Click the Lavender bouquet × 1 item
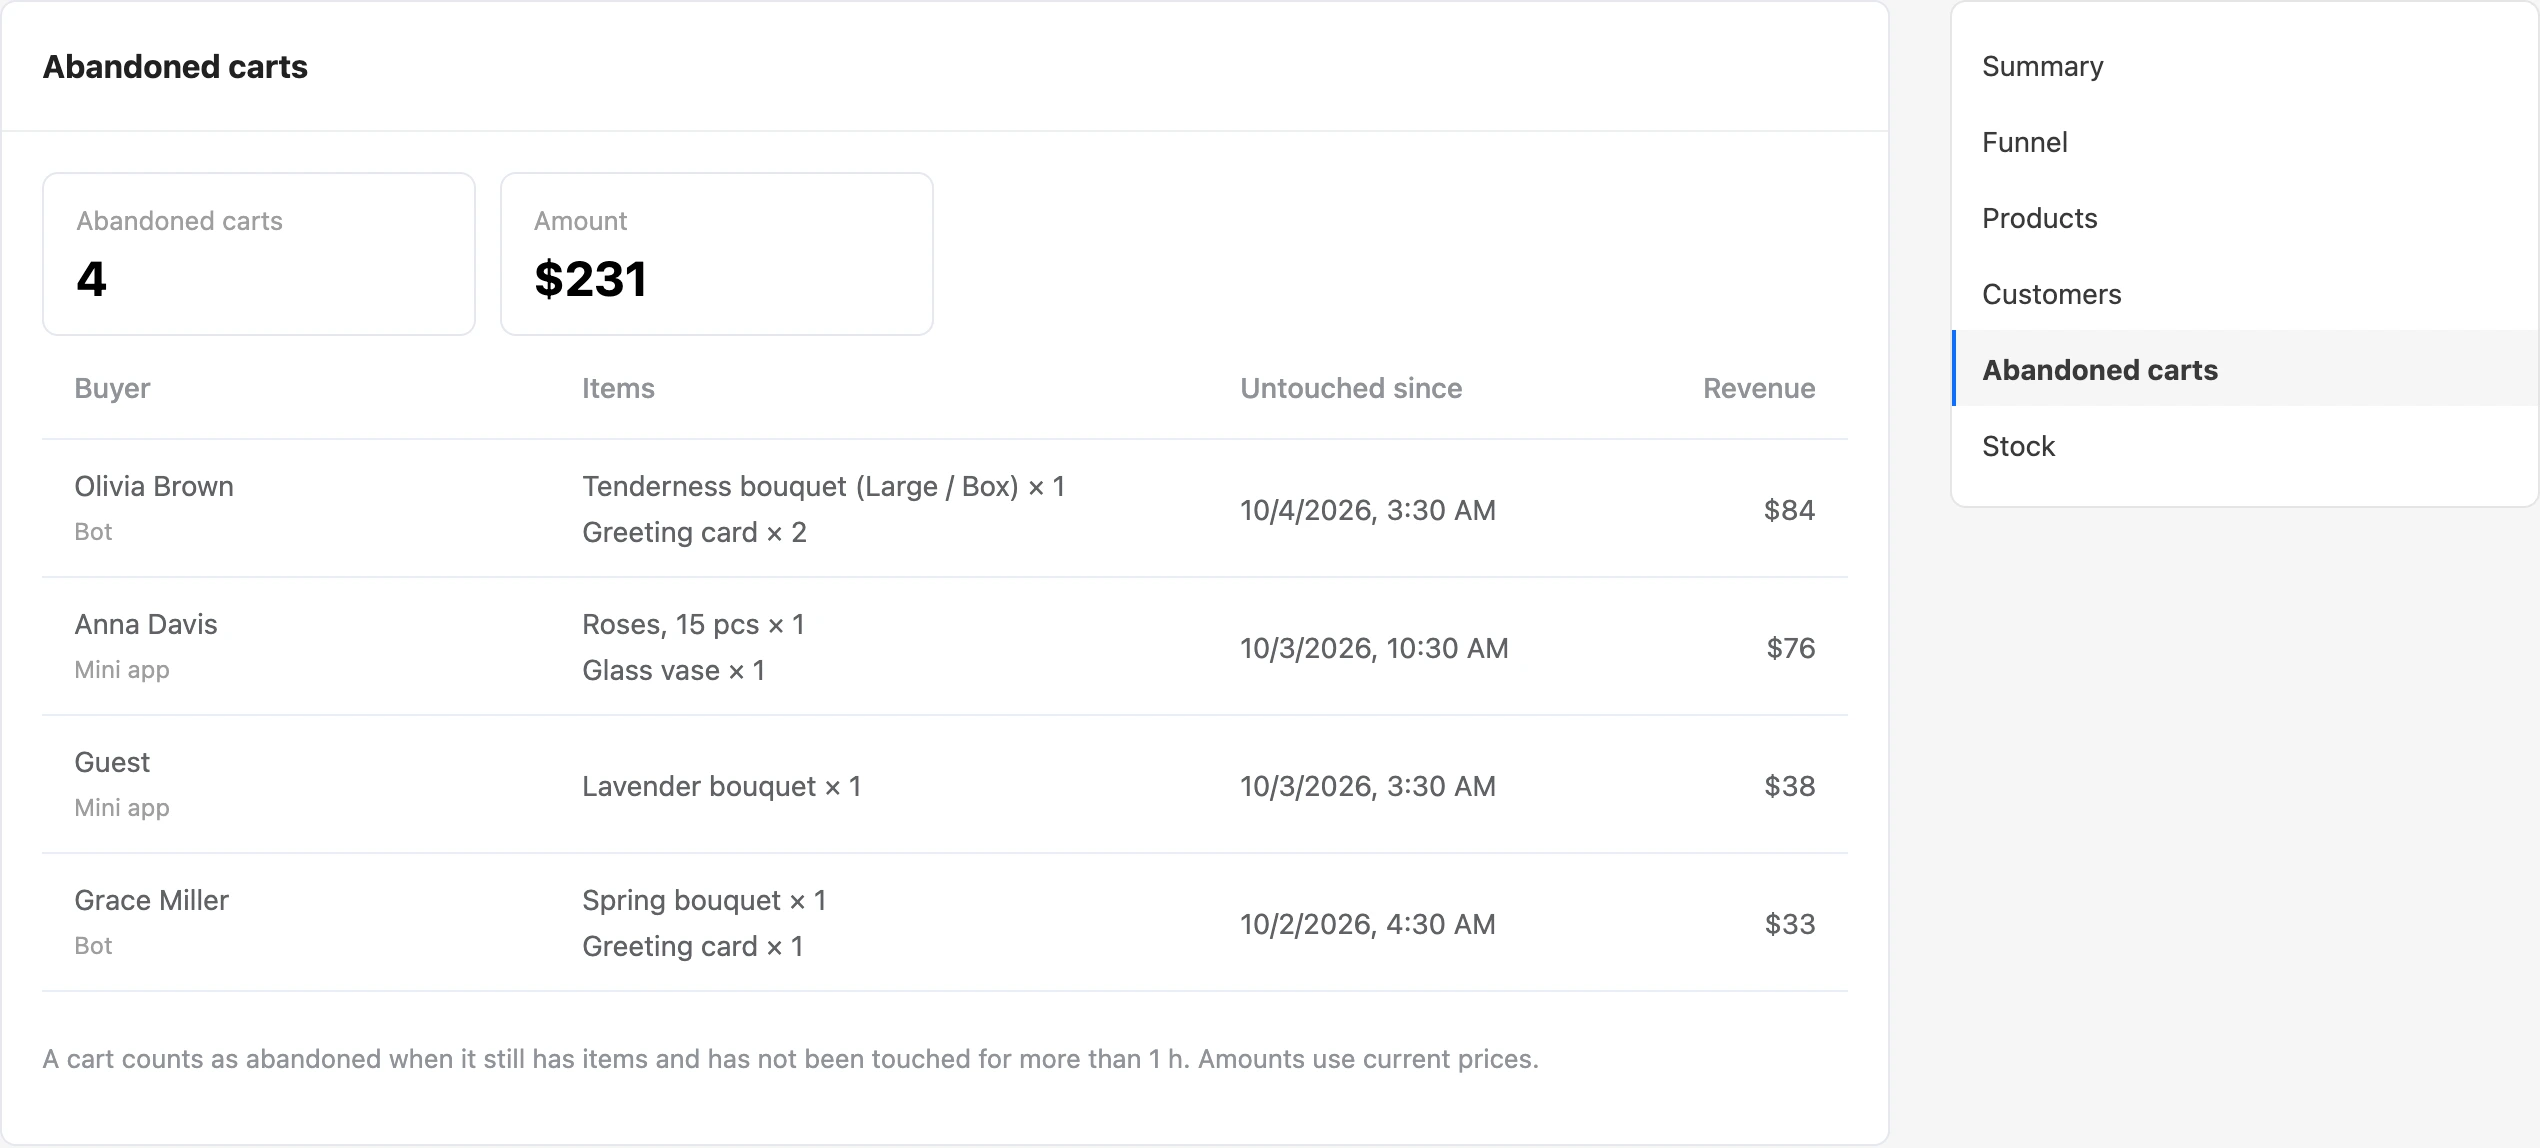This screenshot has width=2540, height=1148. tap(721, 786)
